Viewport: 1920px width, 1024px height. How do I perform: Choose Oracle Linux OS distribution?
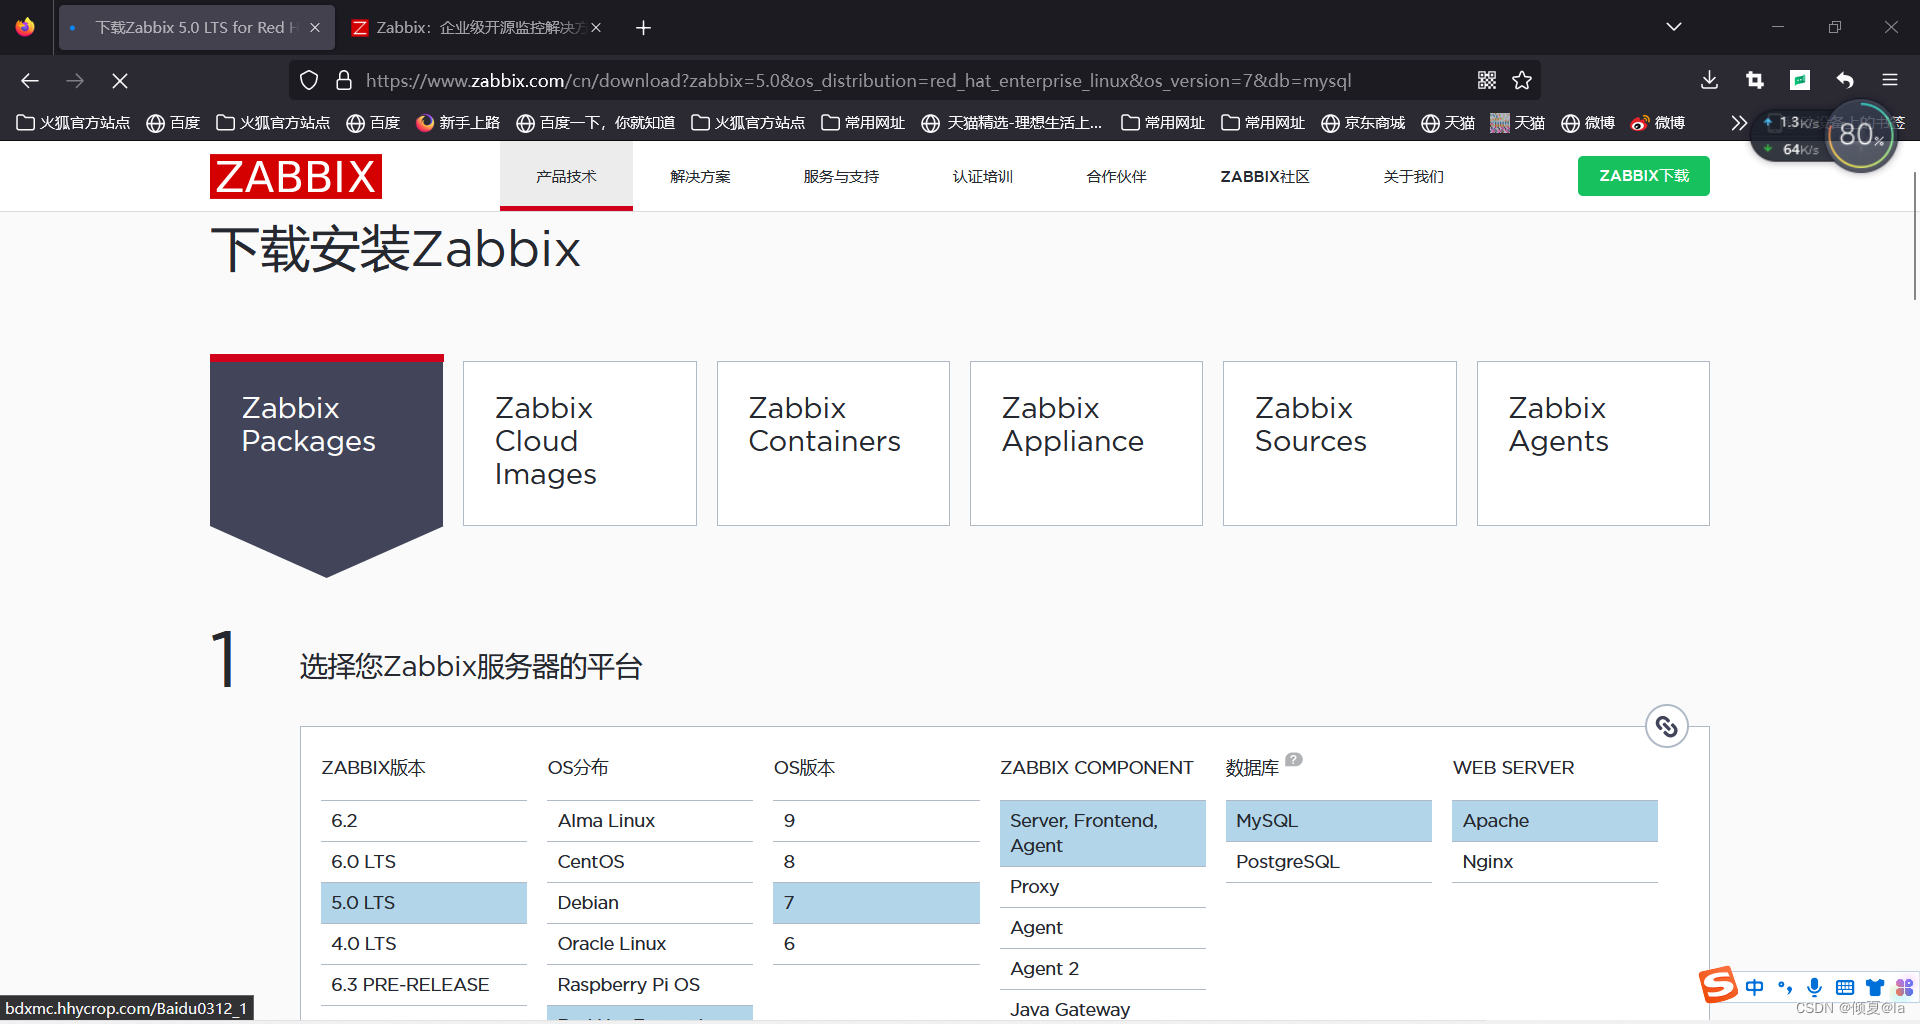[x=650, y=944]
